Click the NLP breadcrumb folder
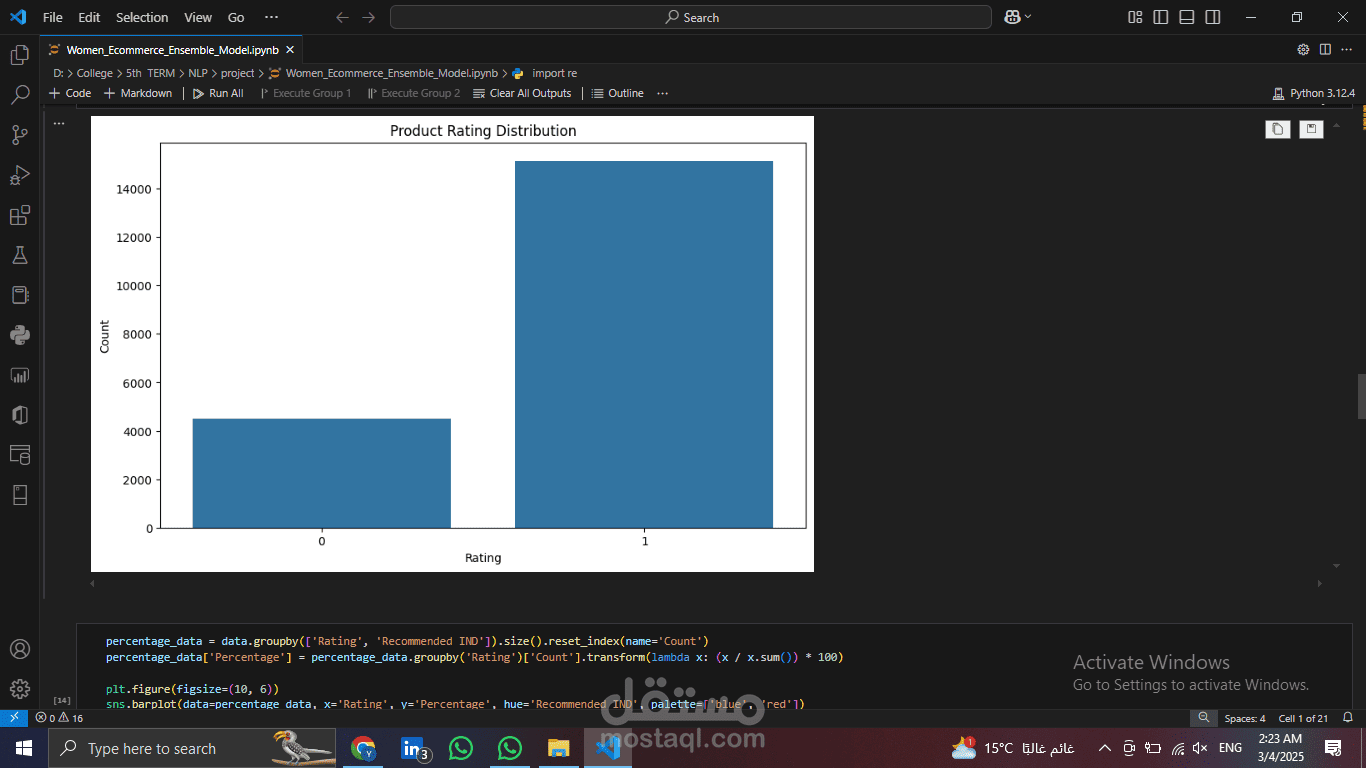 [198, 73]
